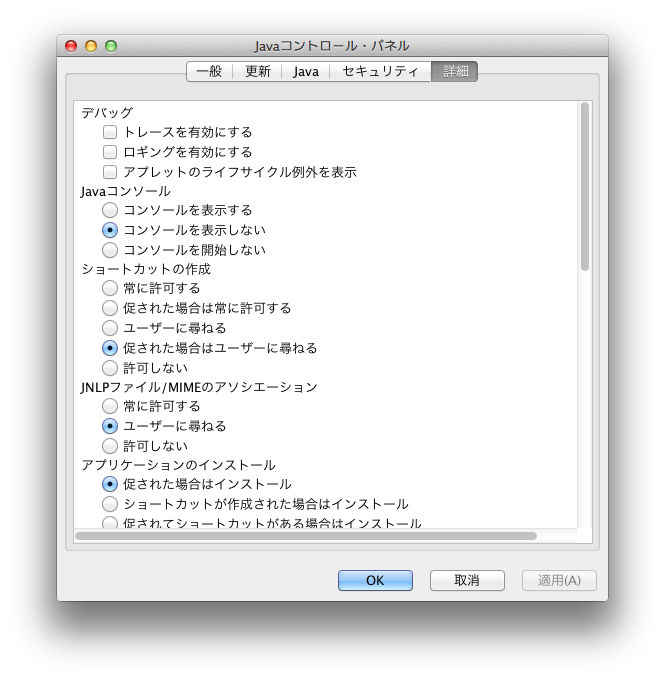Click the Javaコンソール section heading

click(125, 191)
